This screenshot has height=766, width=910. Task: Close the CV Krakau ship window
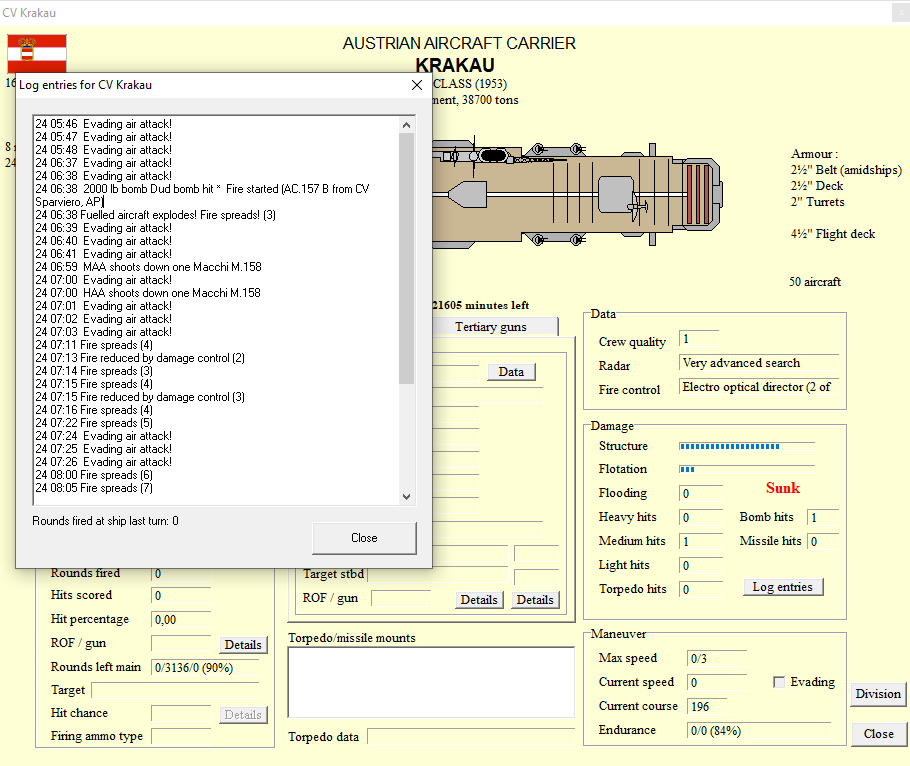tap(878, 734)
